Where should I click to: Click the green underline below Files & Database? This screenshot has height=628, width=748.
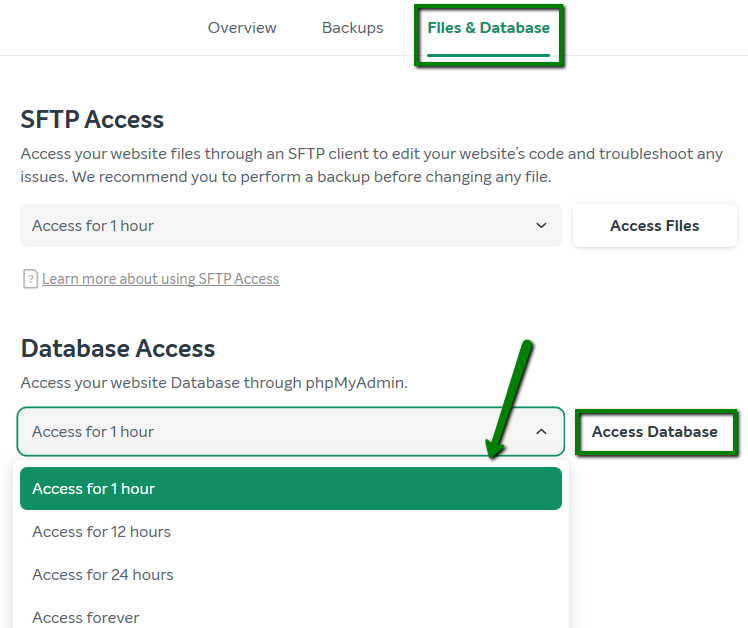coord(488,55)
